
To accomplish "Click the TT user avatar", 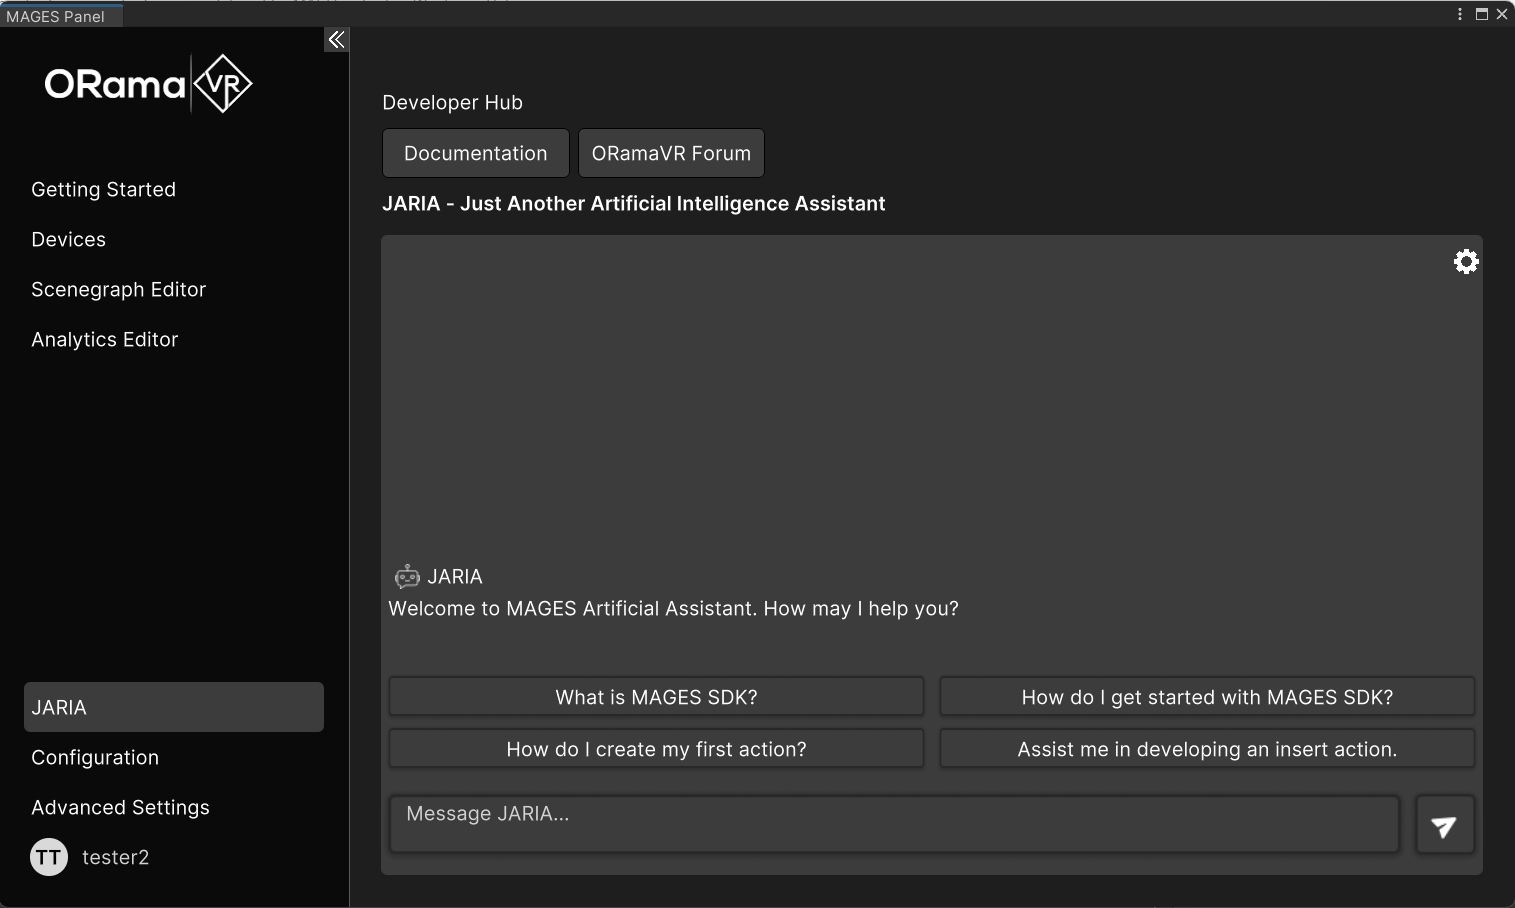I will (49, 857).
